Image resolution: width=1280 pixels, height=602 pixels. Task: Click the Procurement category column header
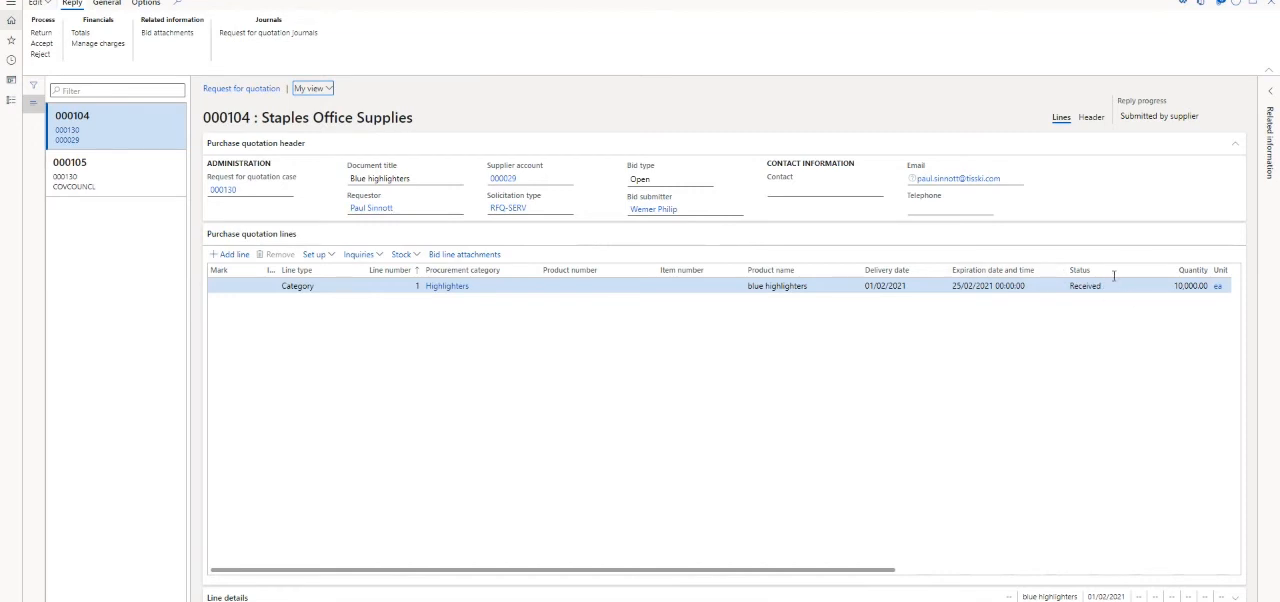[462, 270]
